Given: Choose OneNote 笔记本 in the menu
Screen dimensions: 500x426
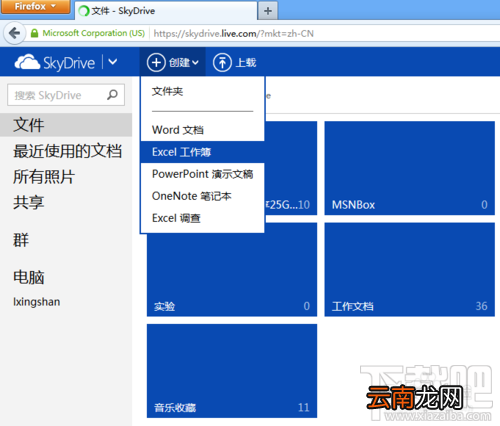Looking at the screenshot, I should click(x=203, y=196).
